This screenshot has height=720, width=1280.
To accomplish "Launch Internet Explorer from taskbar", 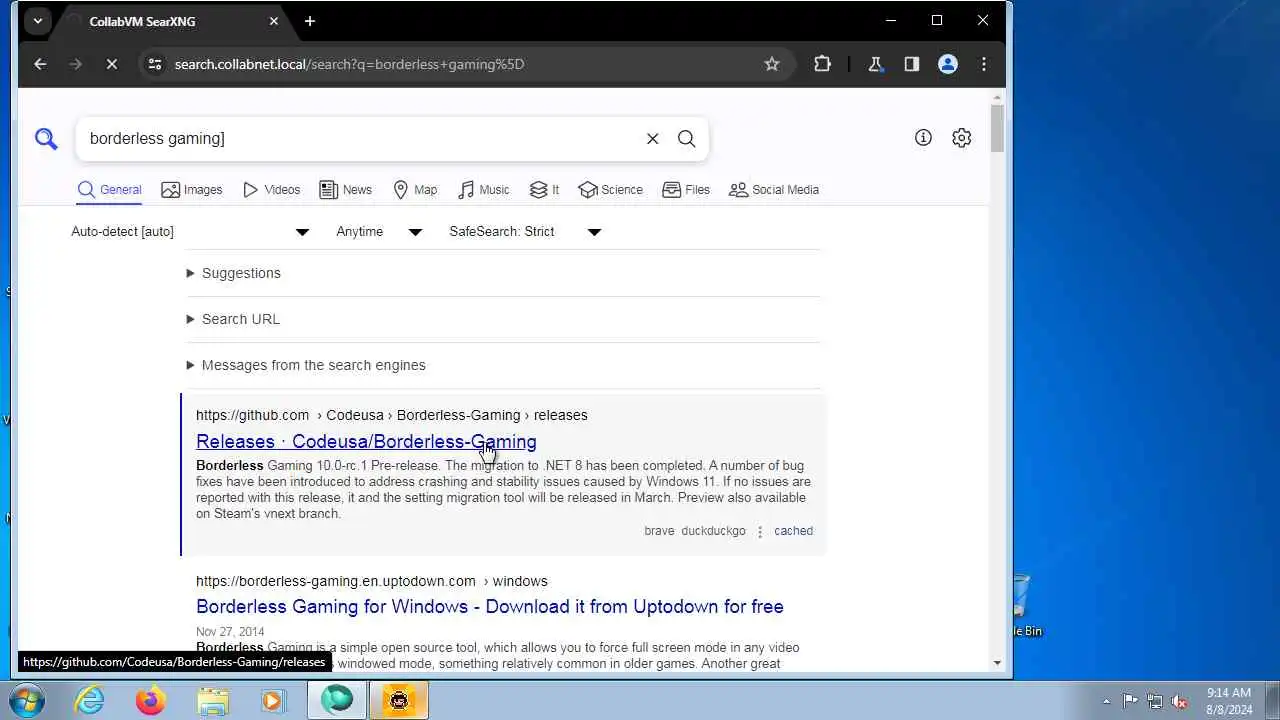I will [89, 700].
